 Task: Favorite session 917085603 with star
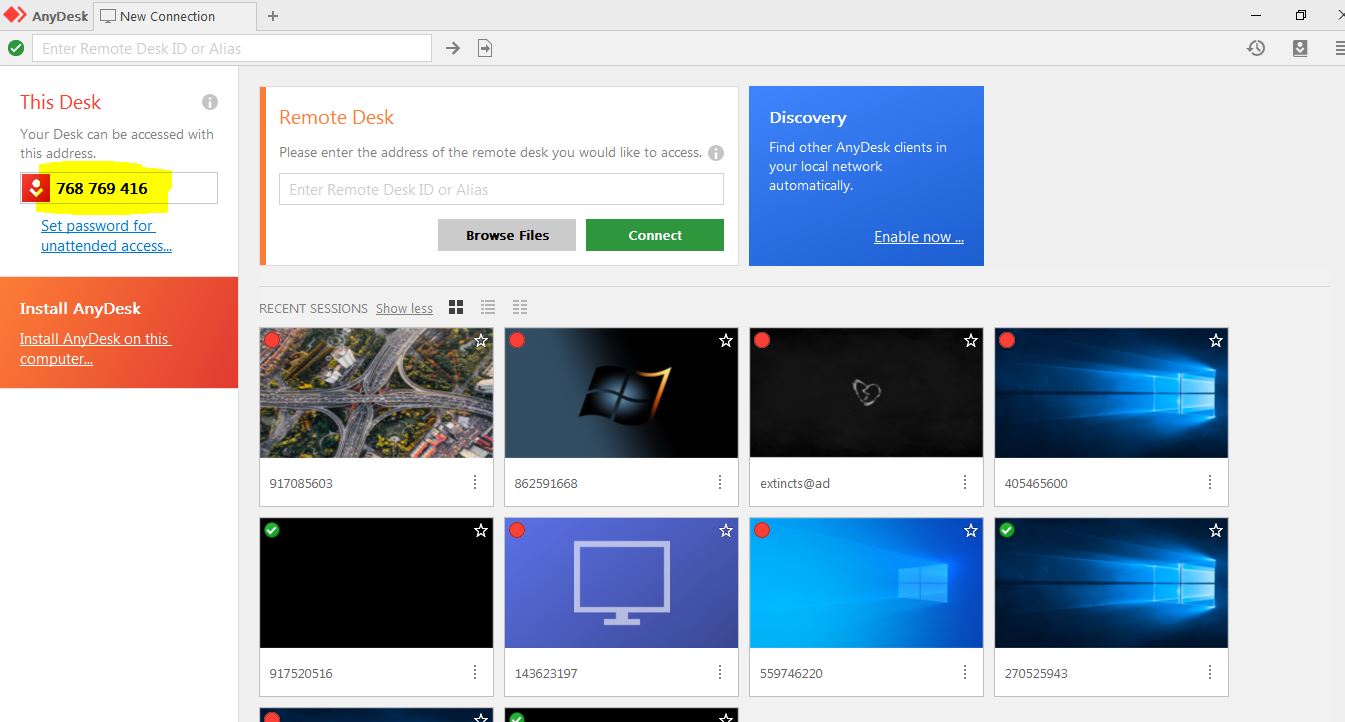tap(481, 341)
